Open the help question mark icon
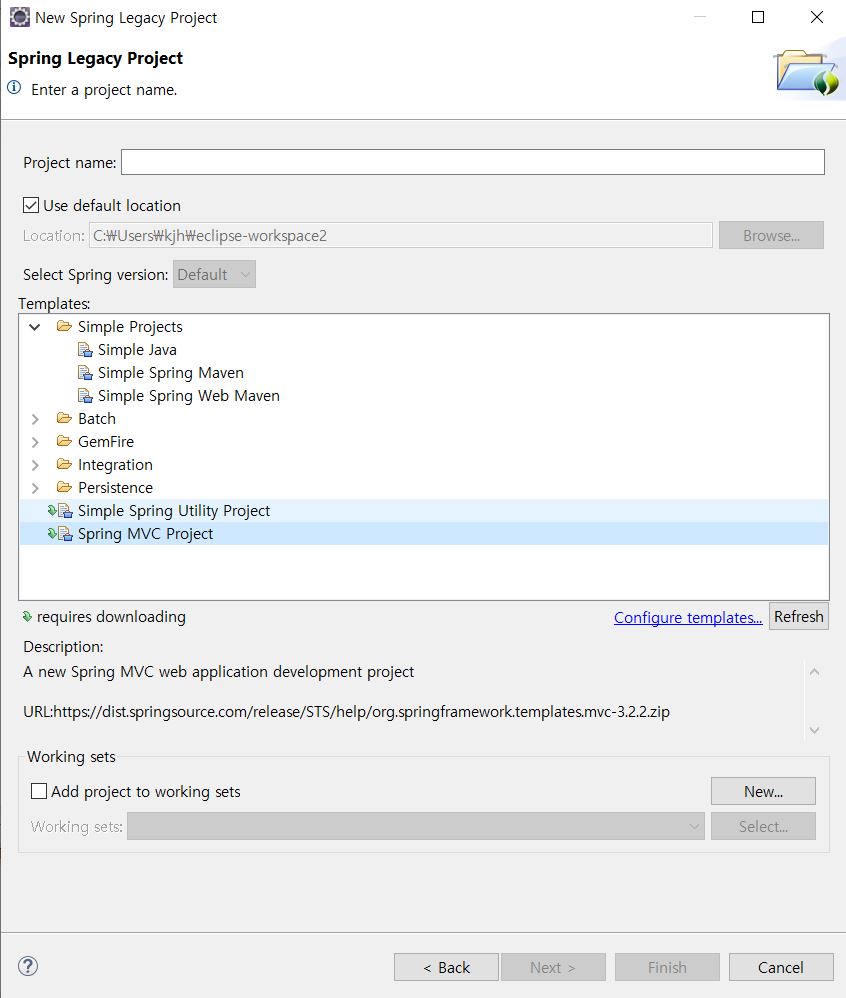The height and width of the screenshot is (998, 846). tap(28, 966)
